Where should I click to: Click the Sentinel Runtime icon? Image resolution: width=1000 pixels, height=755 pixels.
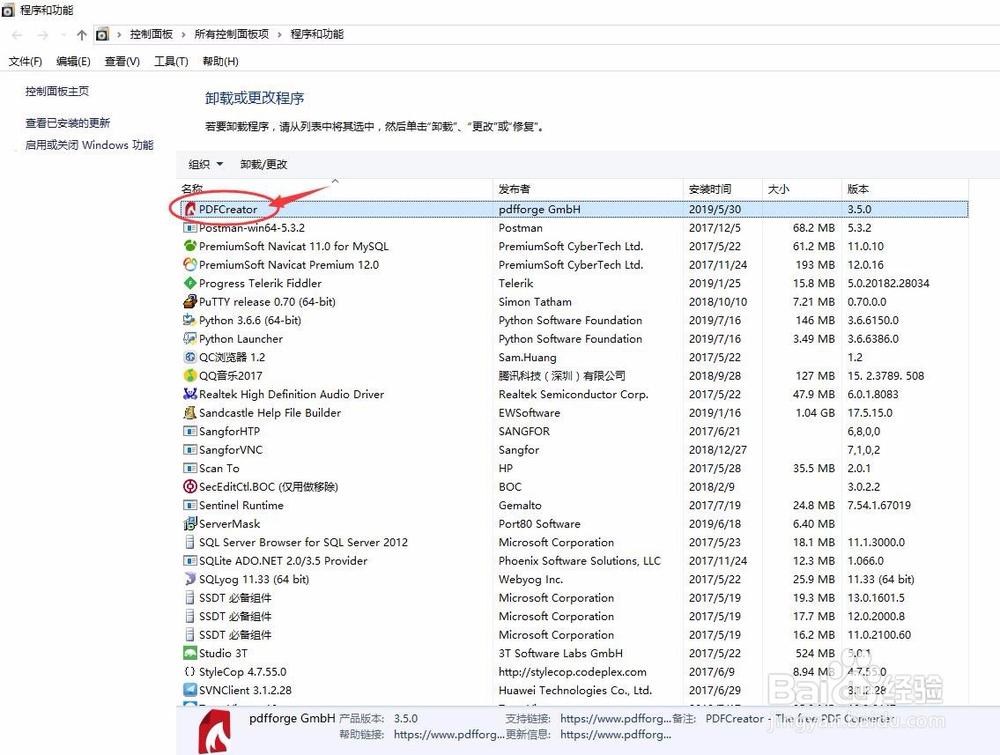click(190, 505)
